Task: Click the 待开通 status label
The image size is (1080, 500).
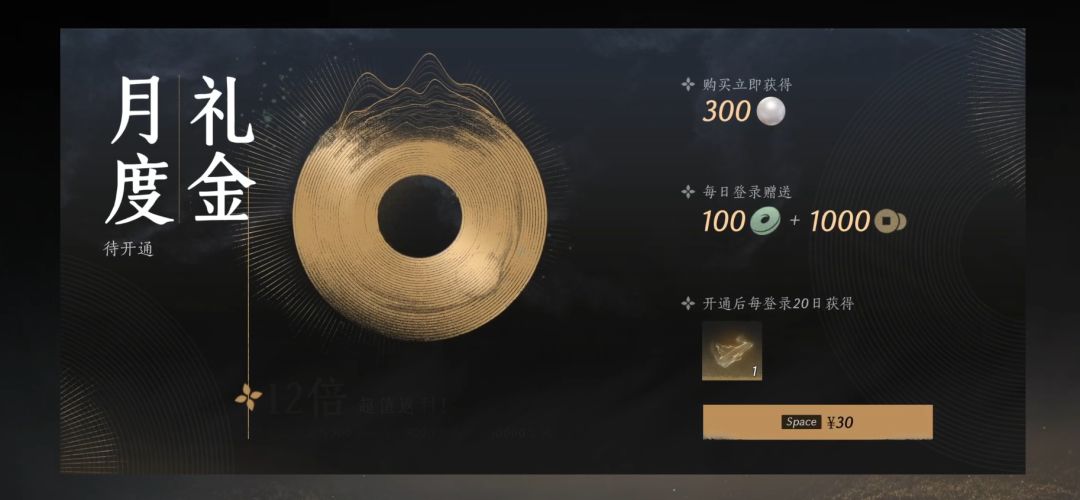Action: pos(128,249)
